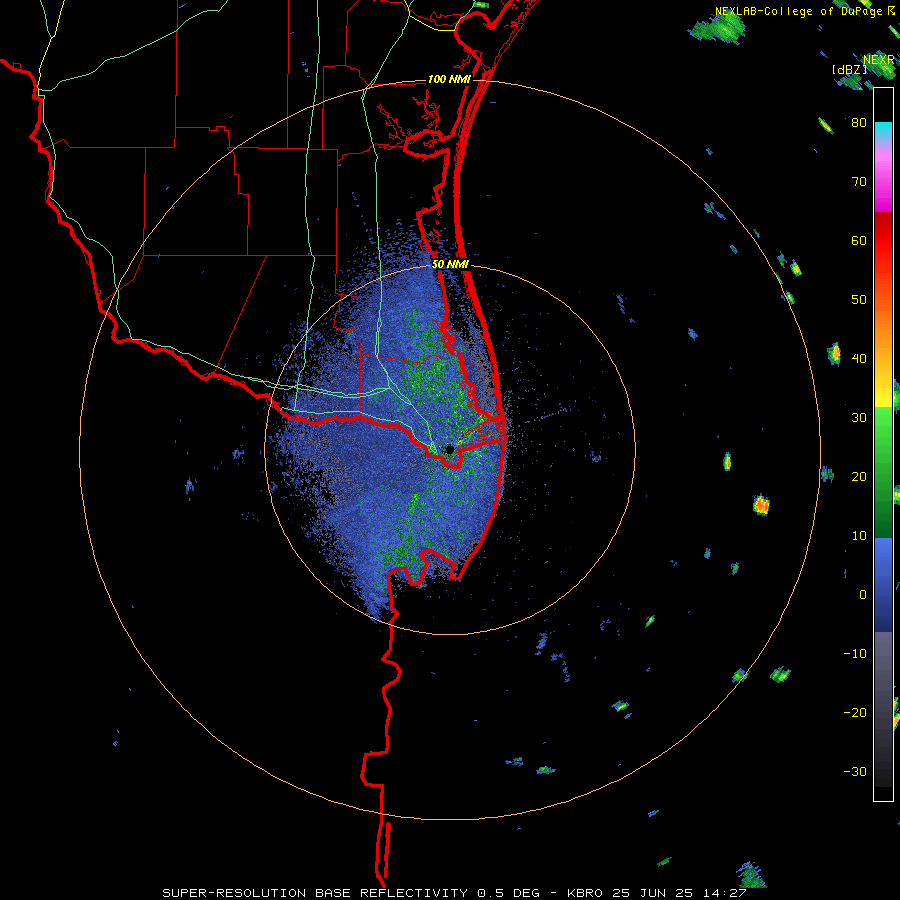Click the 50 NMI range ring label
The image size is (900, 900).
tap(451, 265)
